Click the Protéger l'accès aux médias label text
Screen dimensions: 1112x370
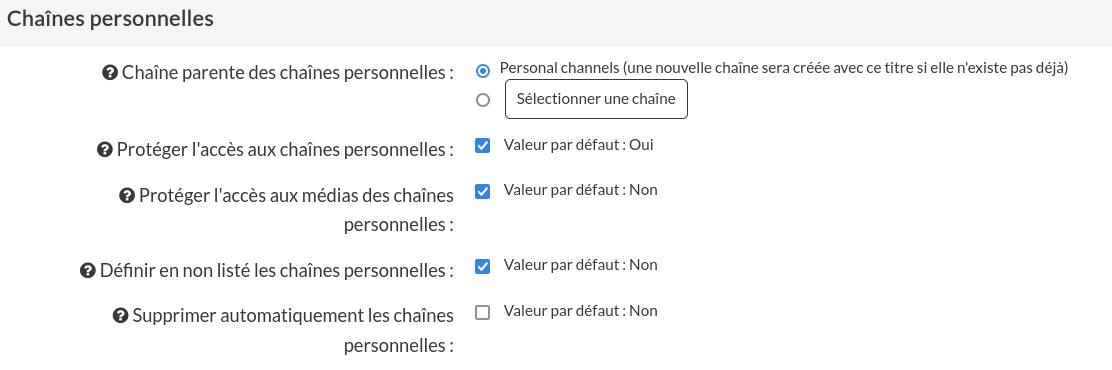(296, 210)
